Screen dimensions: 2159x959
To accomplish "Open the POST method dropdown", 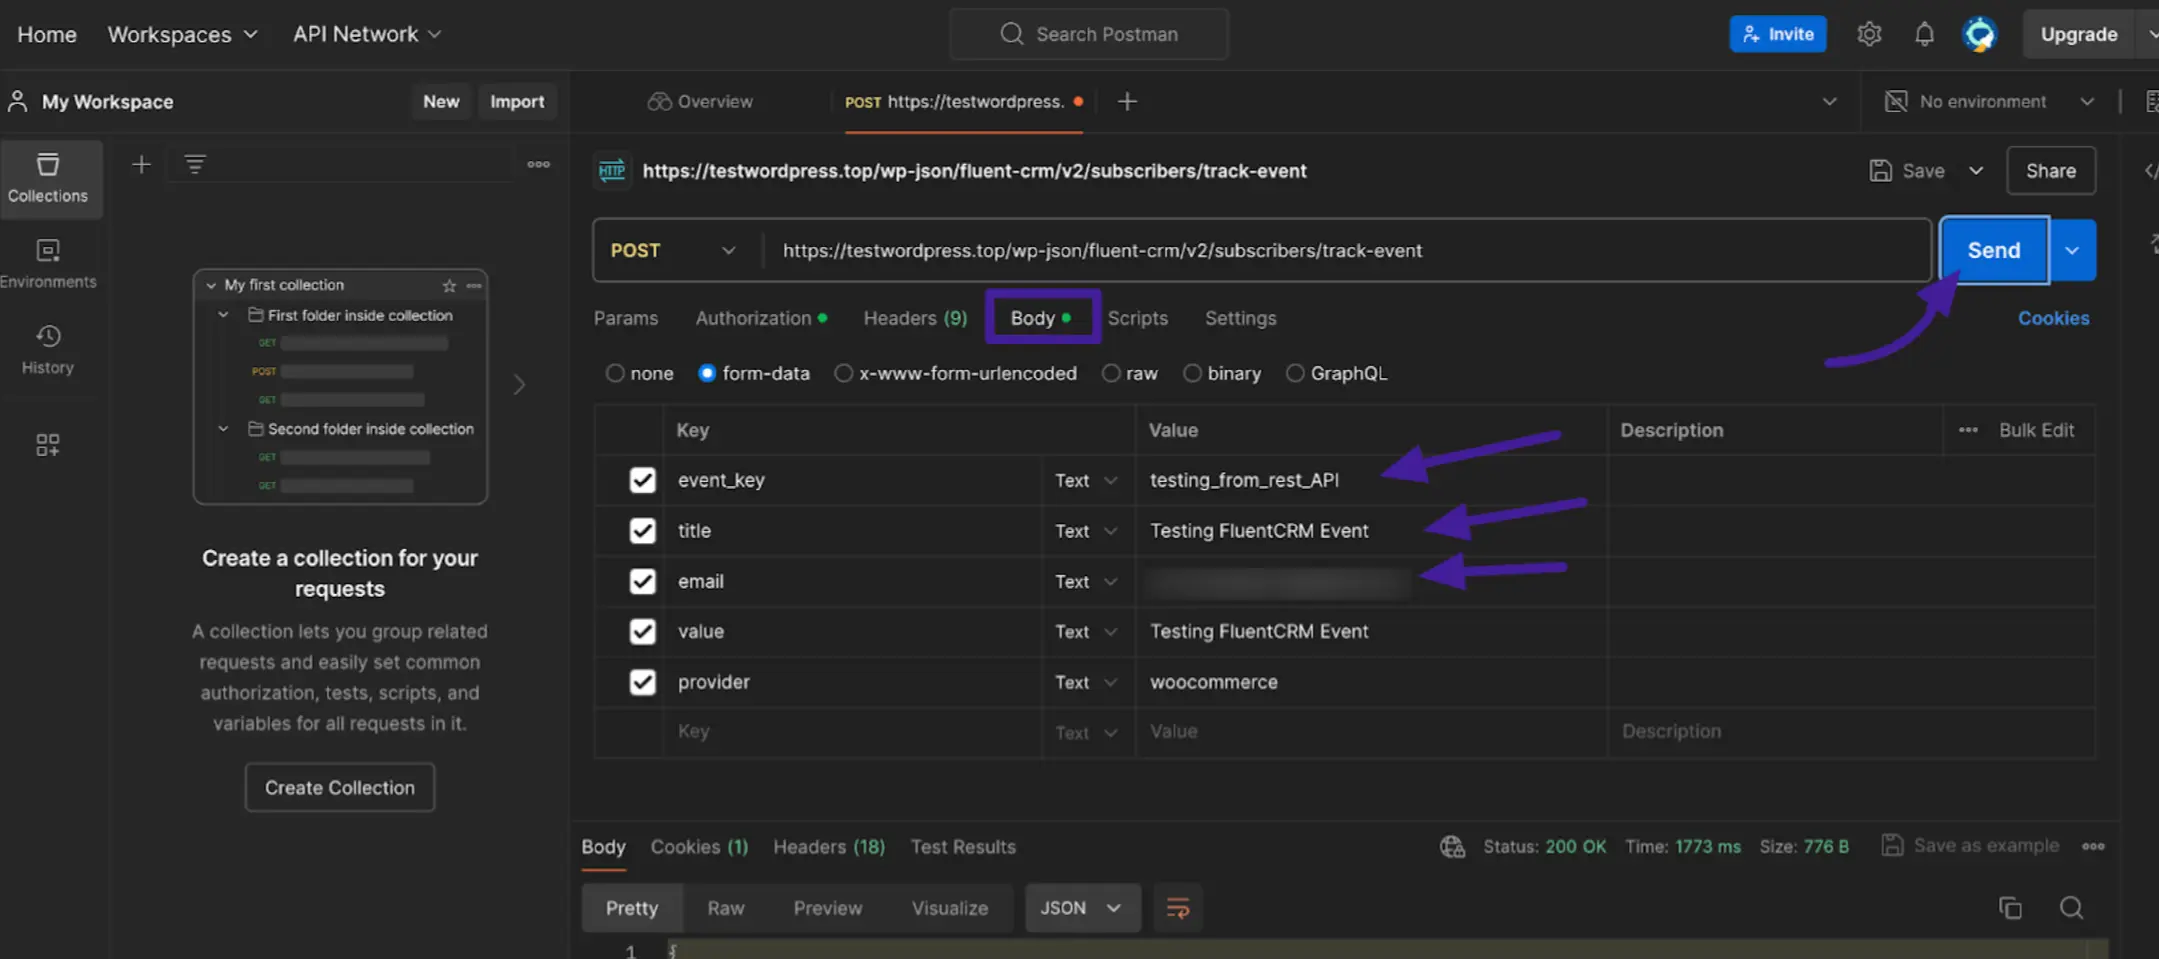I will [x=674, y=250].
